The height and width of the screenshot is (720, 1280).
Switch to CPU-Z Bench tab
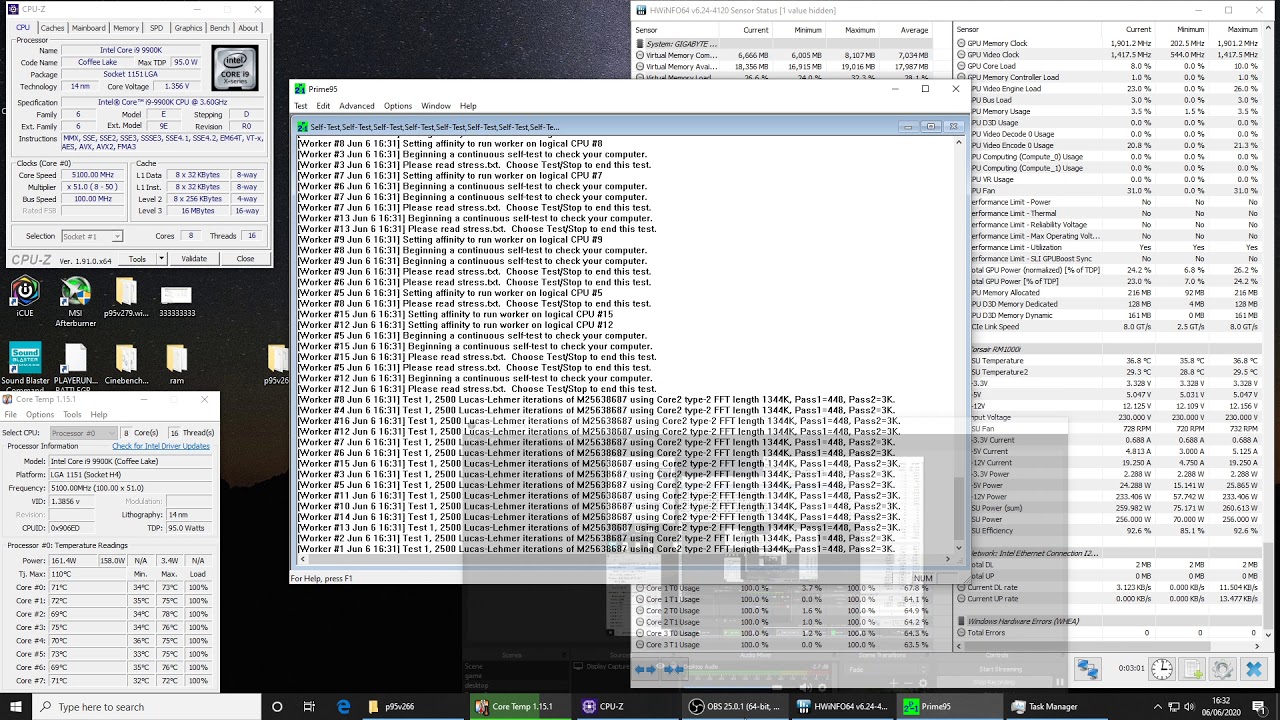coord(220,28)
